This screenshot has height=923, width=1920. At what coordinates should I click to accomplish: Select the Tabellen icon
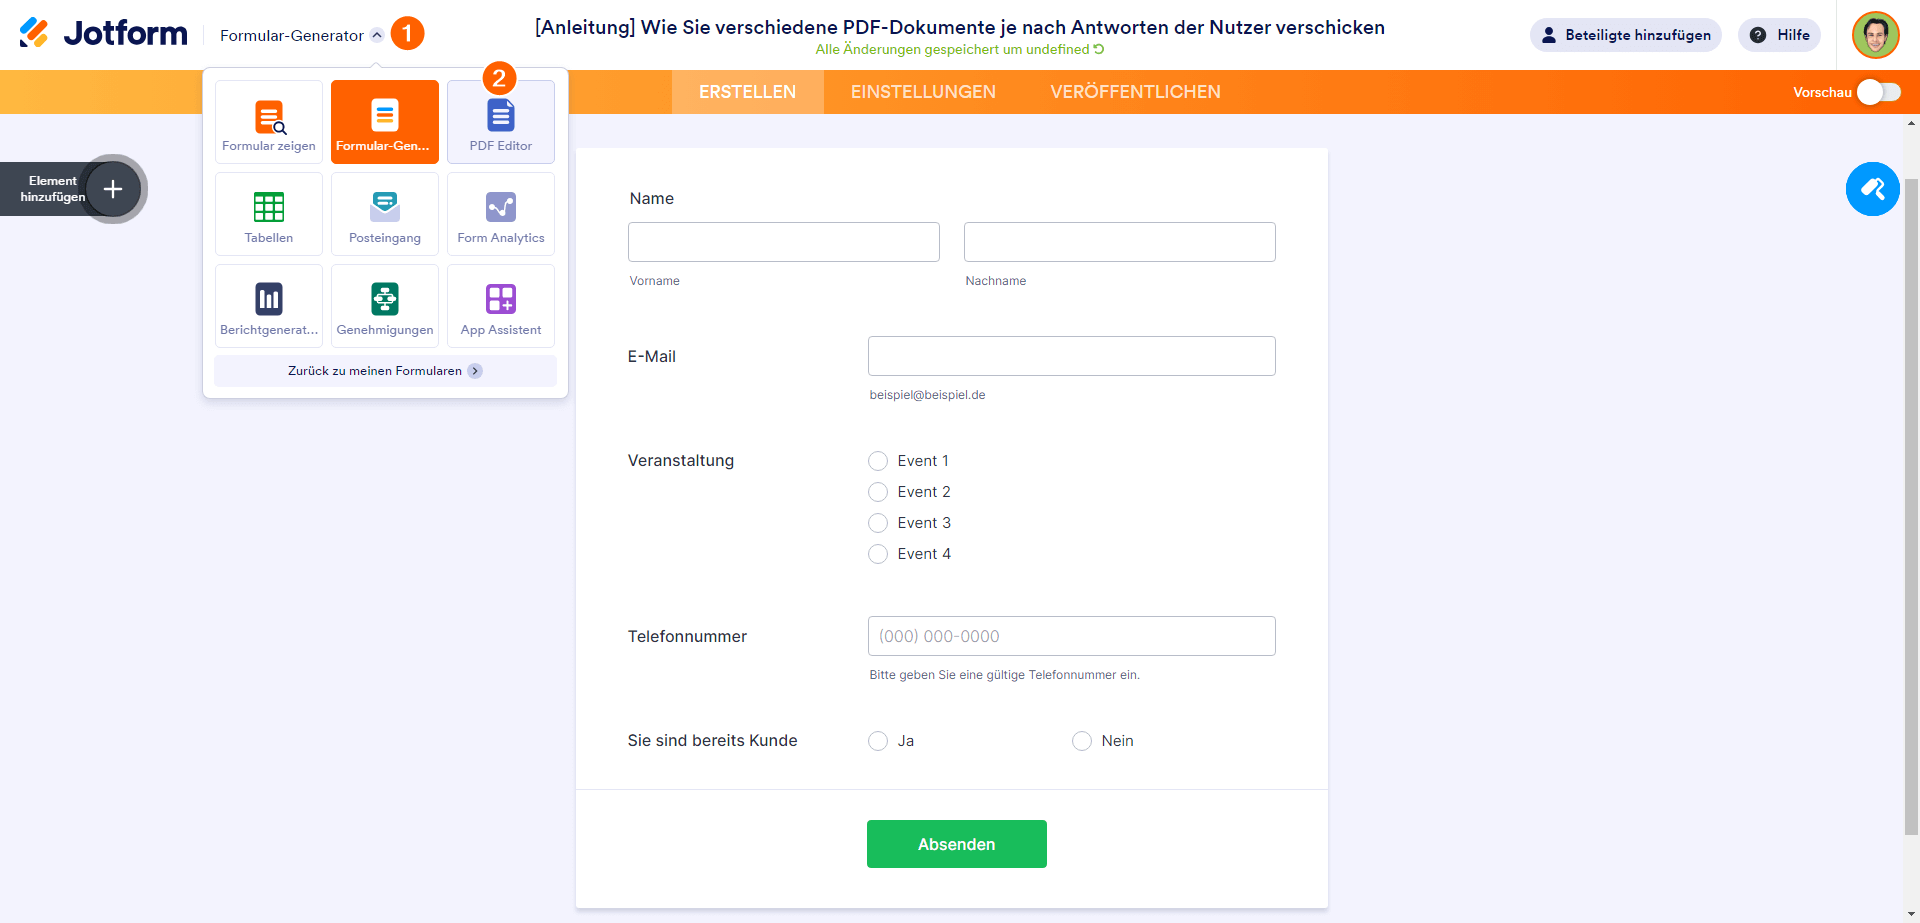click(268, 213)
